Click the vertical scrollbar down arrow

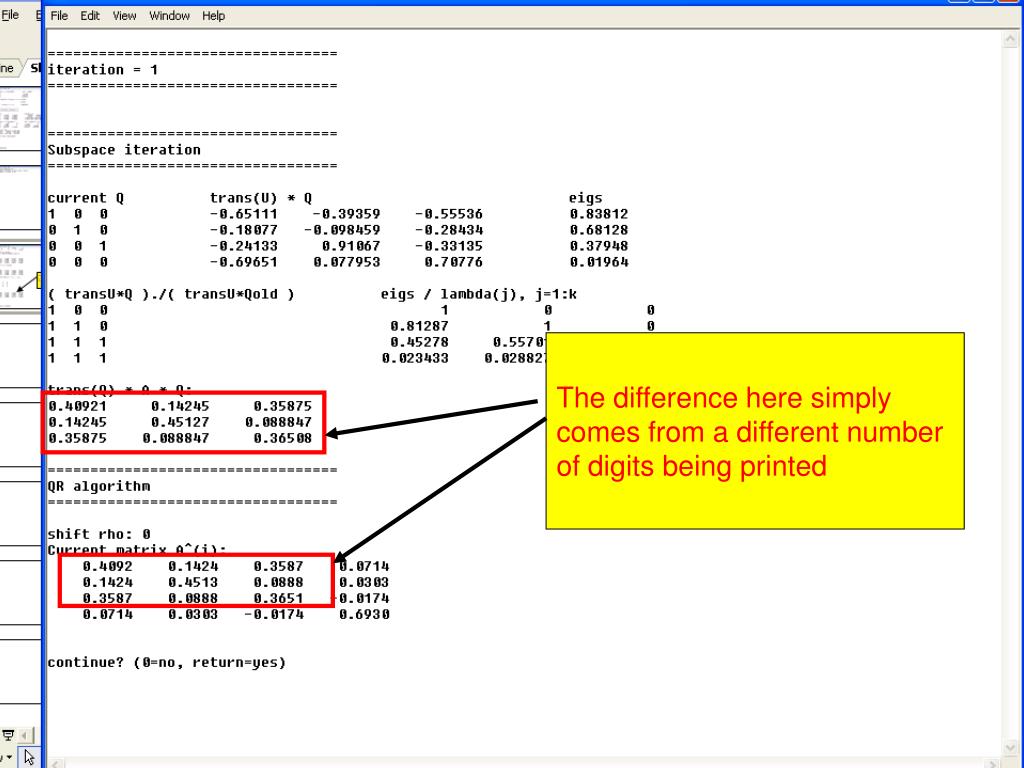click(x=1010, y=748)
